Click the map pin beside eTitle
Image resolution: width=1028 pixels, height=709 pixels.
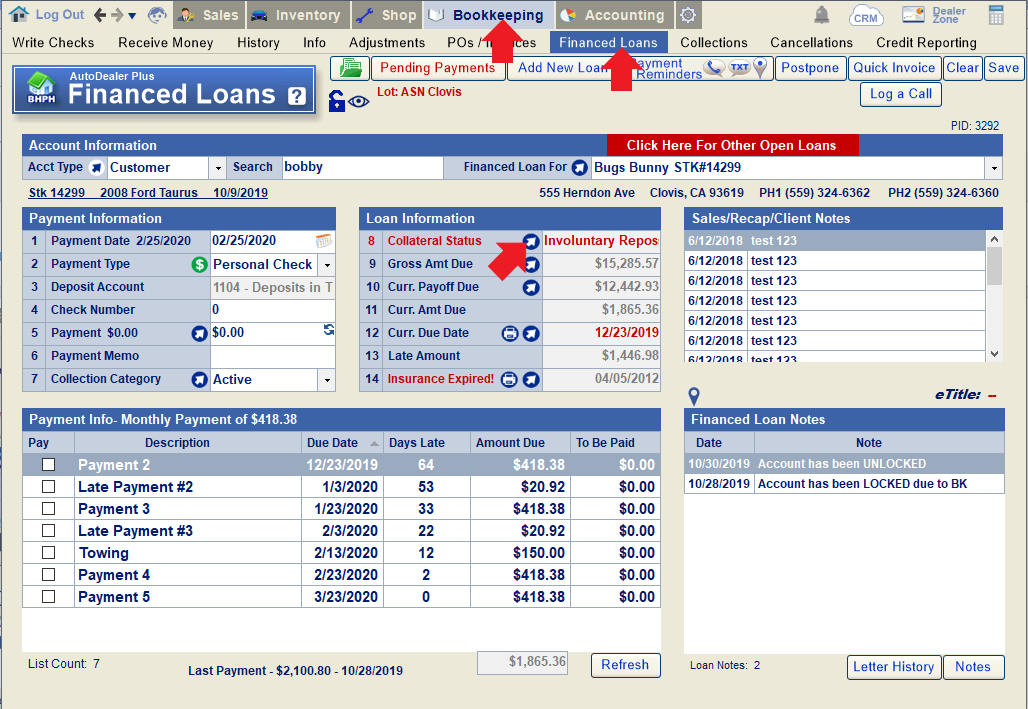(x=694, y=396)
